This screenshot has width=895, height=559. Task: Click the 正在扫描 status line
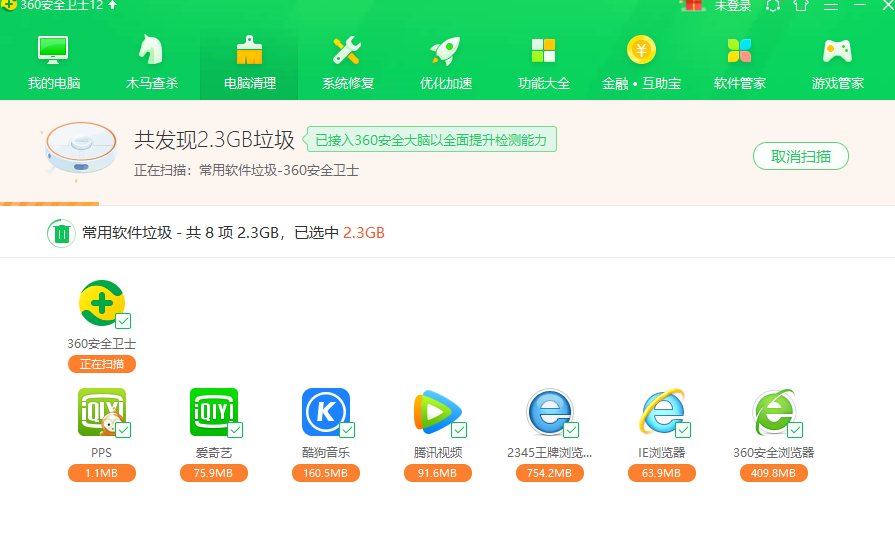coord(246,170)
